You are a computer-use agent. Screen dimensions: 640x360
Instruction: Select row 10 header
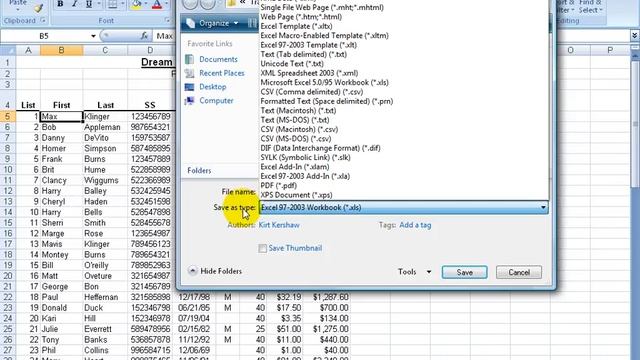(x=8, y=169)
